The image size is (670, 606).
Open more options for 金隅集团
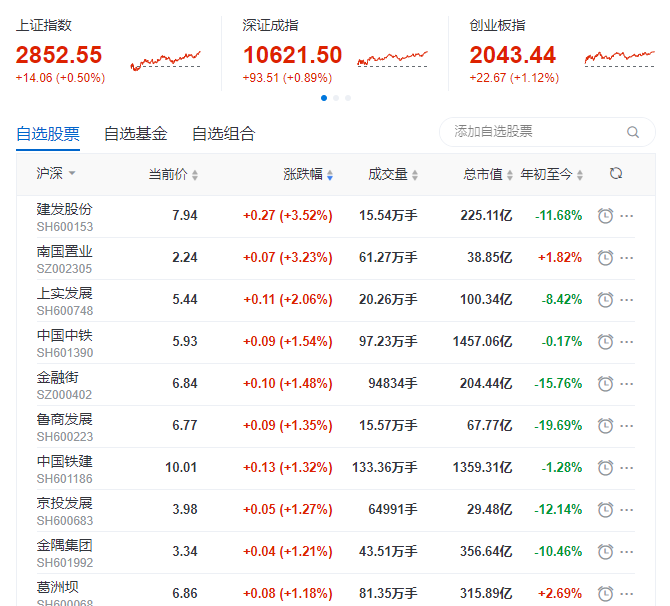click(x=626, y=552)
